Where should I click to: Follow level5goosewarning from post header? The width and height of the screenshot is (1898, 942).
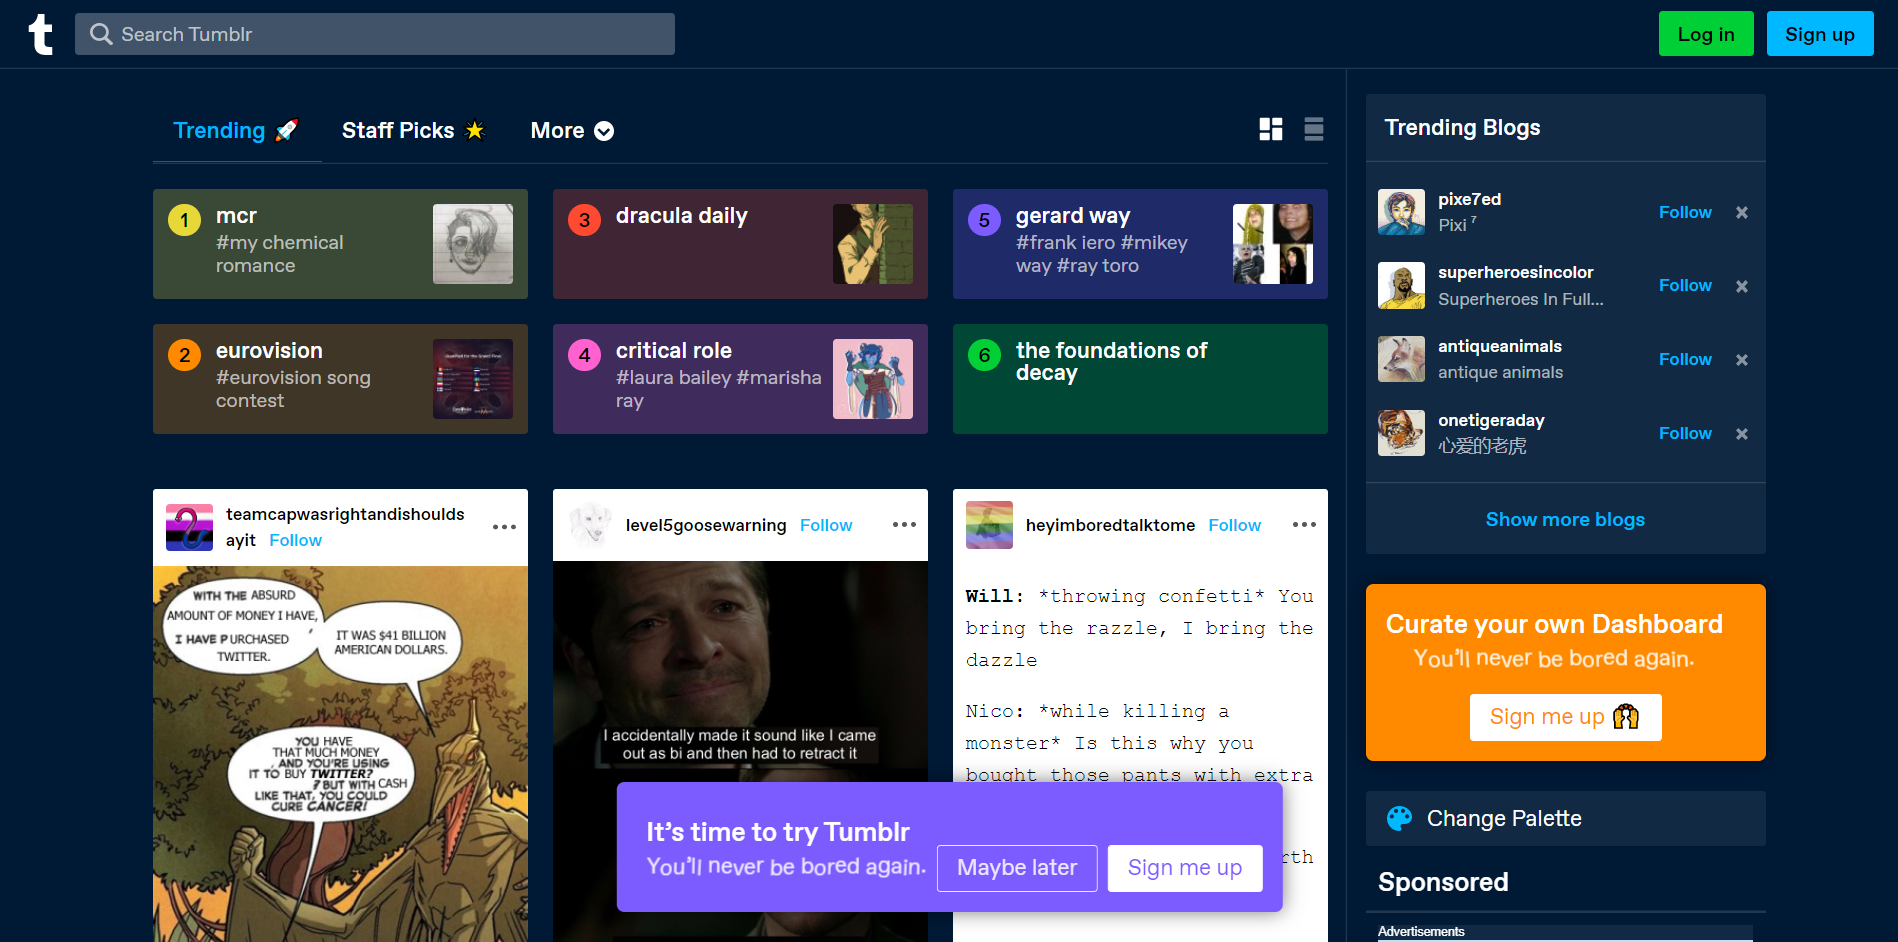826,525
